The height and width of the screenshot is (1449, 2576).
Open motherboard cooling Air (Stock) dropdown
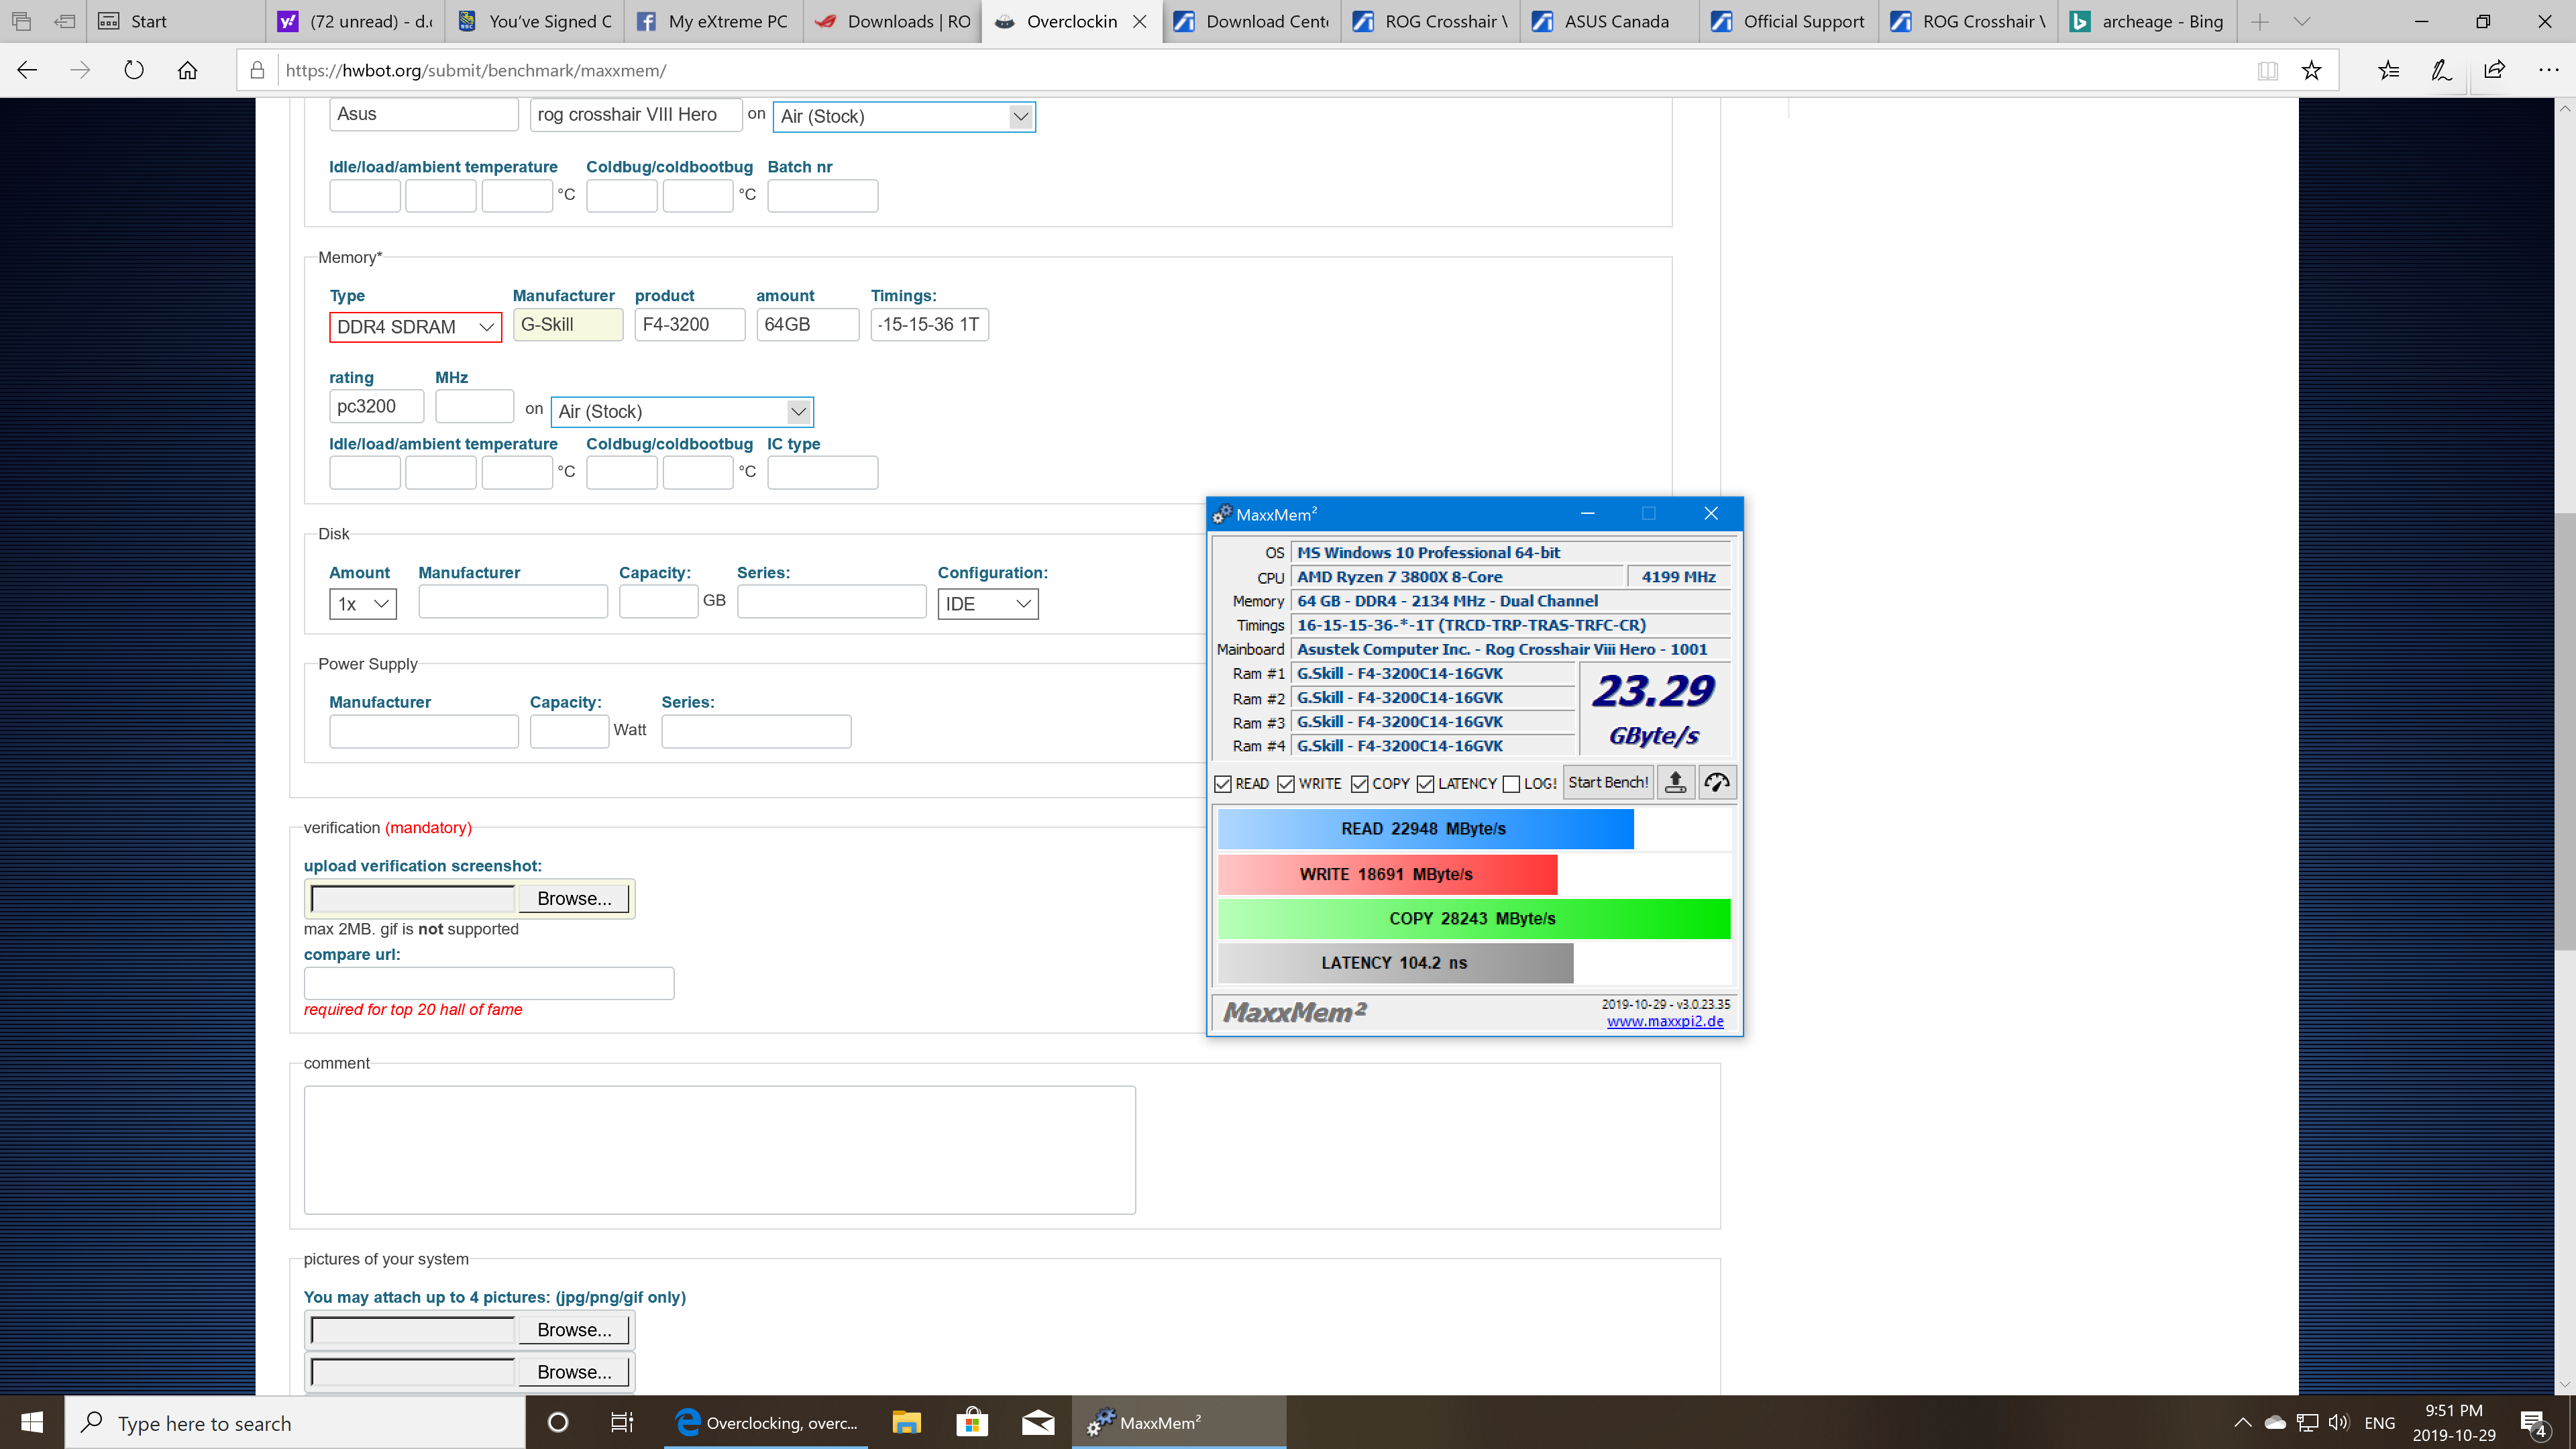(904, 116)
